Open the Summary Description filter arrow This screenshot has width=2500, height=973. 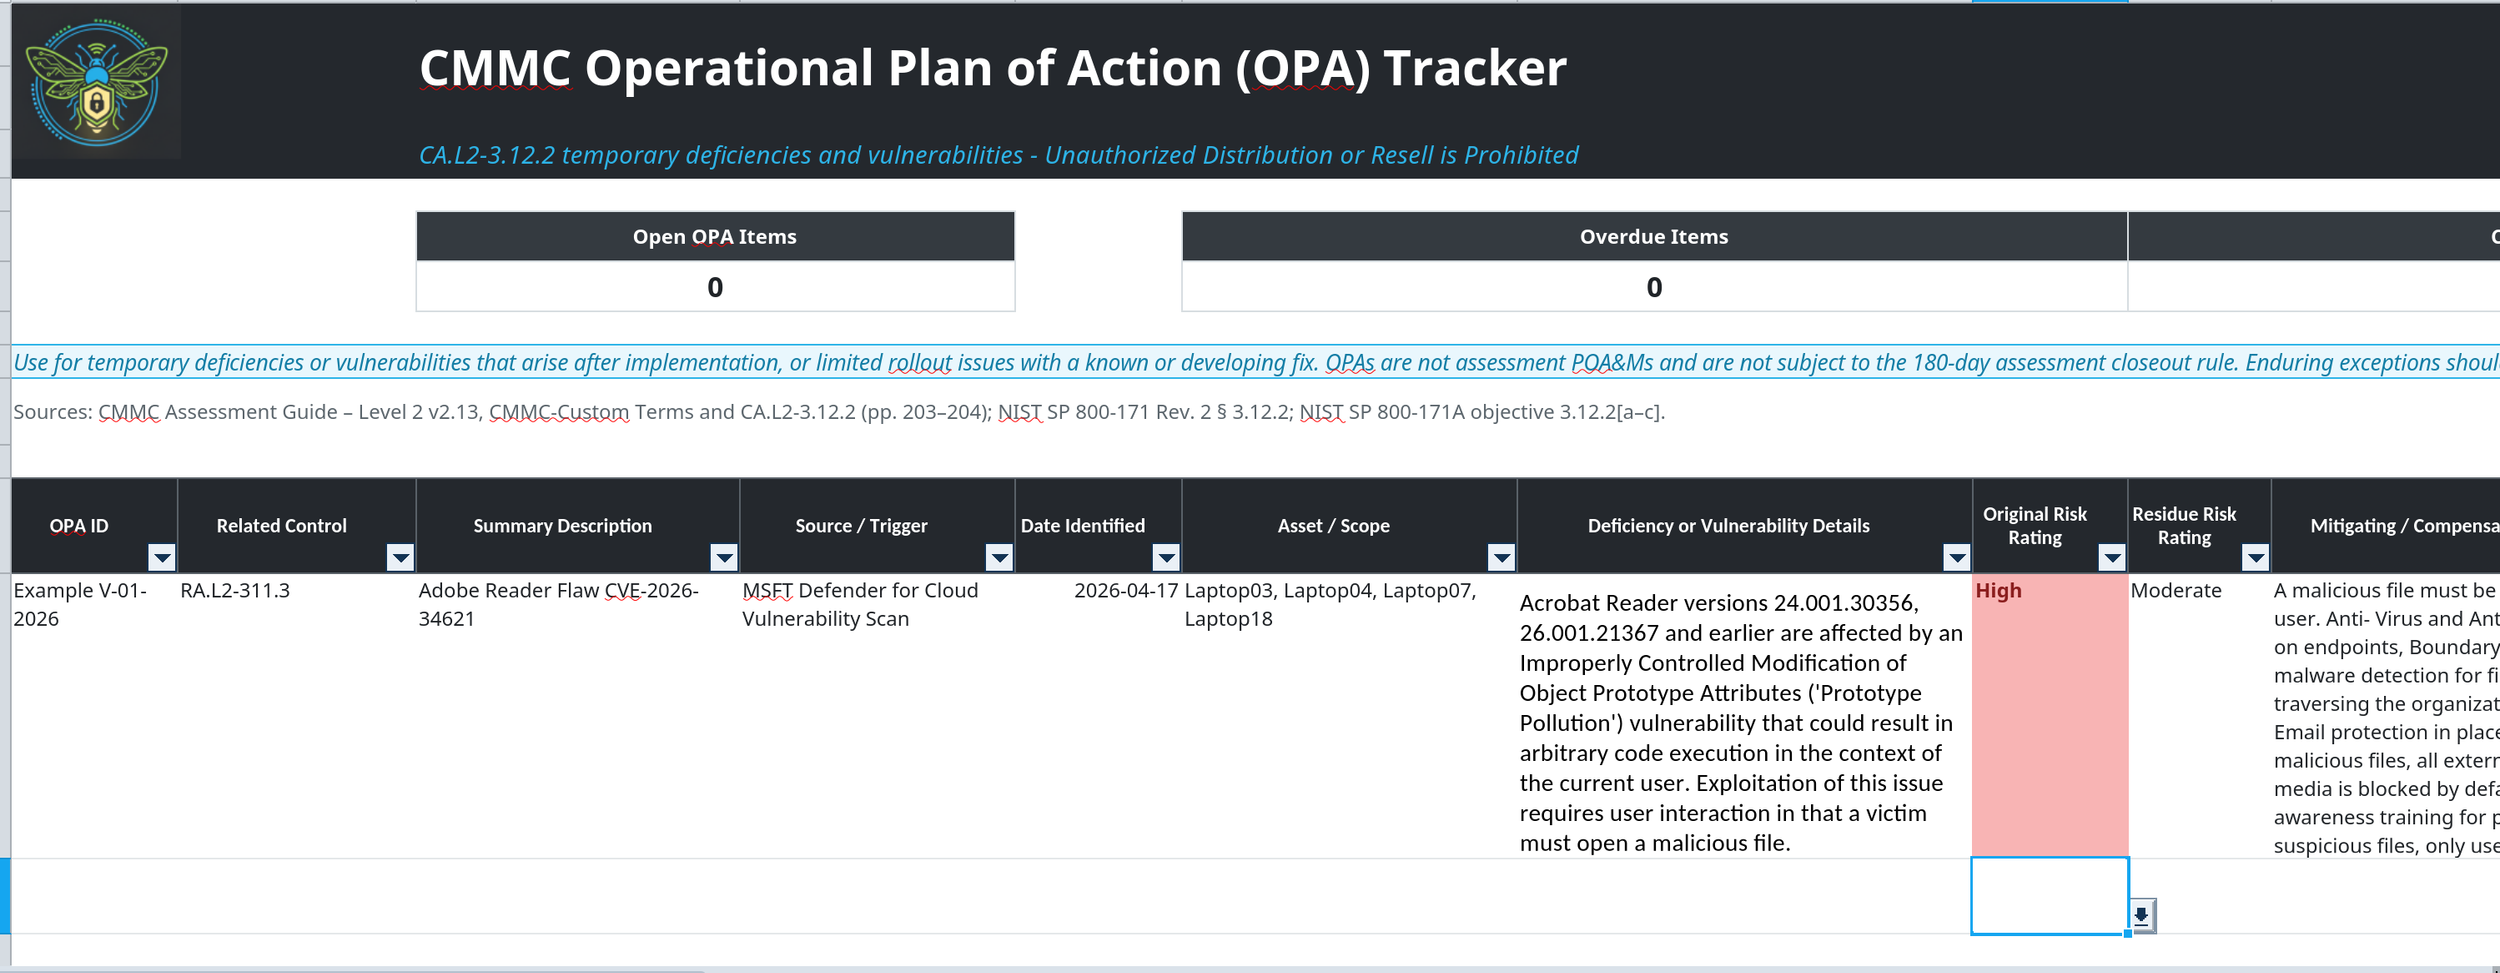pyautogui.click(x=724, y=557)
